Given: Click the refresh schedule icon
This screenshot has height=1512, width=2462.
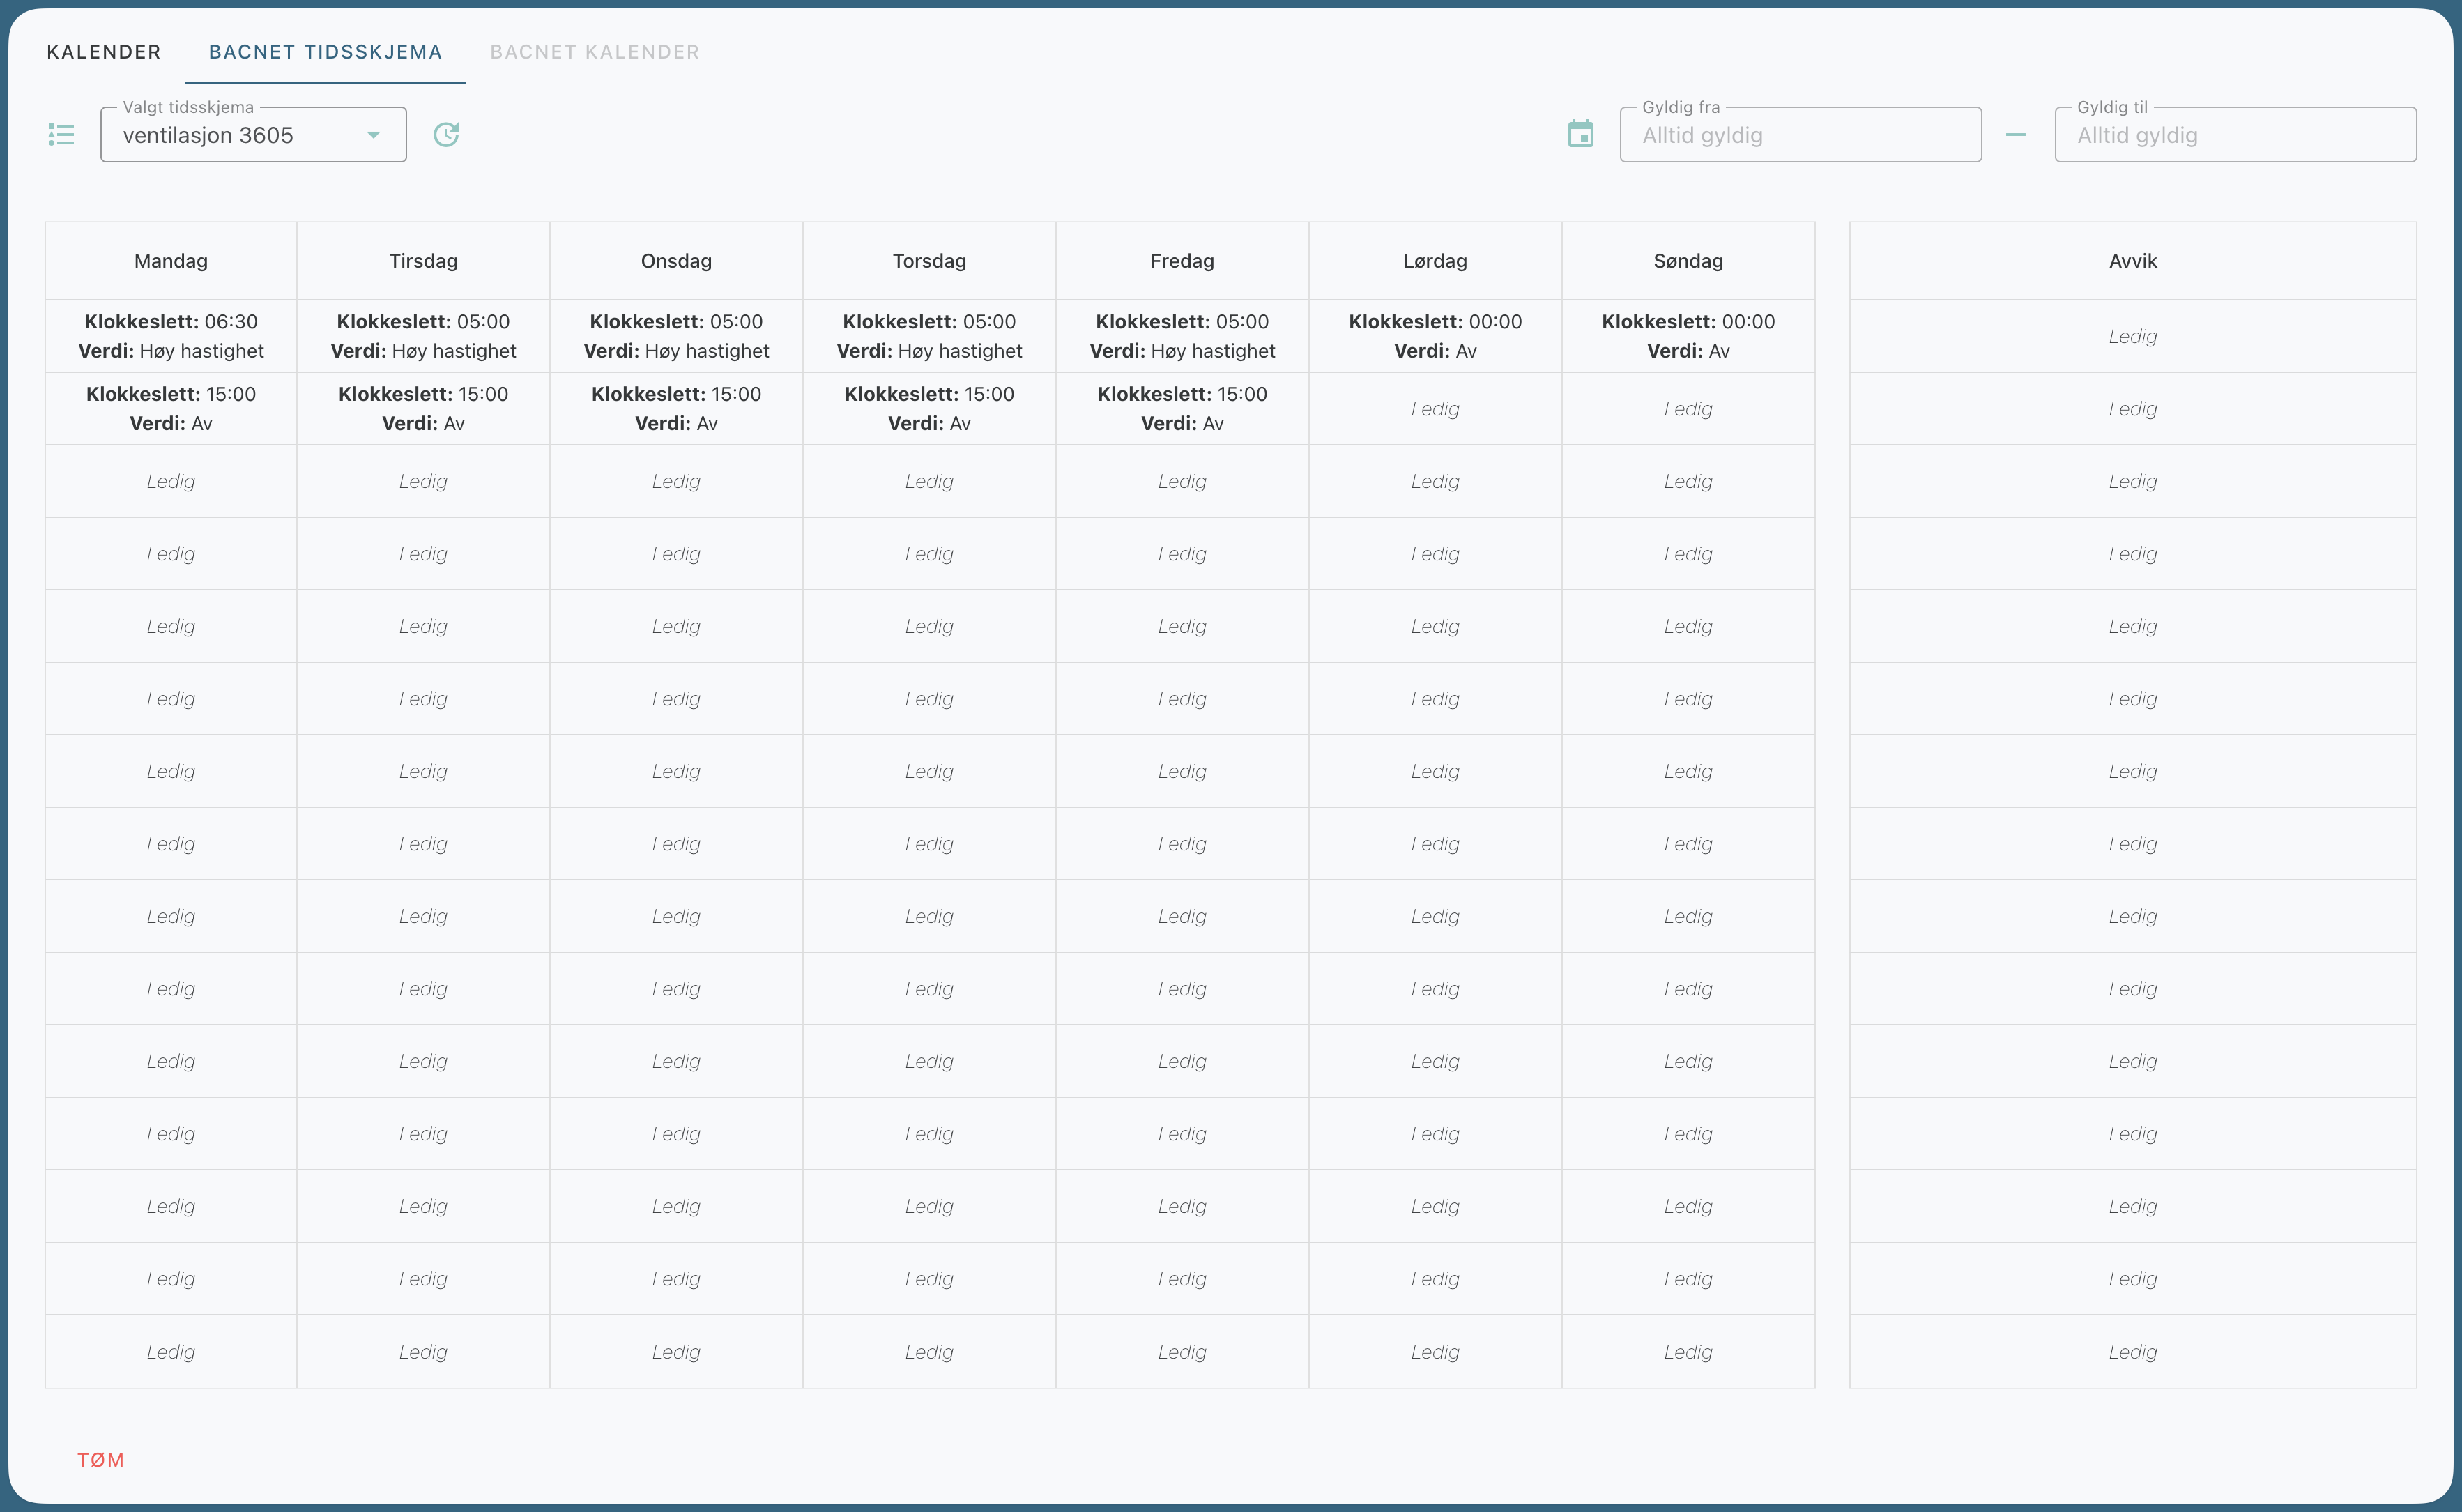Looking at the screenshot, I should (x=446, y=134).
